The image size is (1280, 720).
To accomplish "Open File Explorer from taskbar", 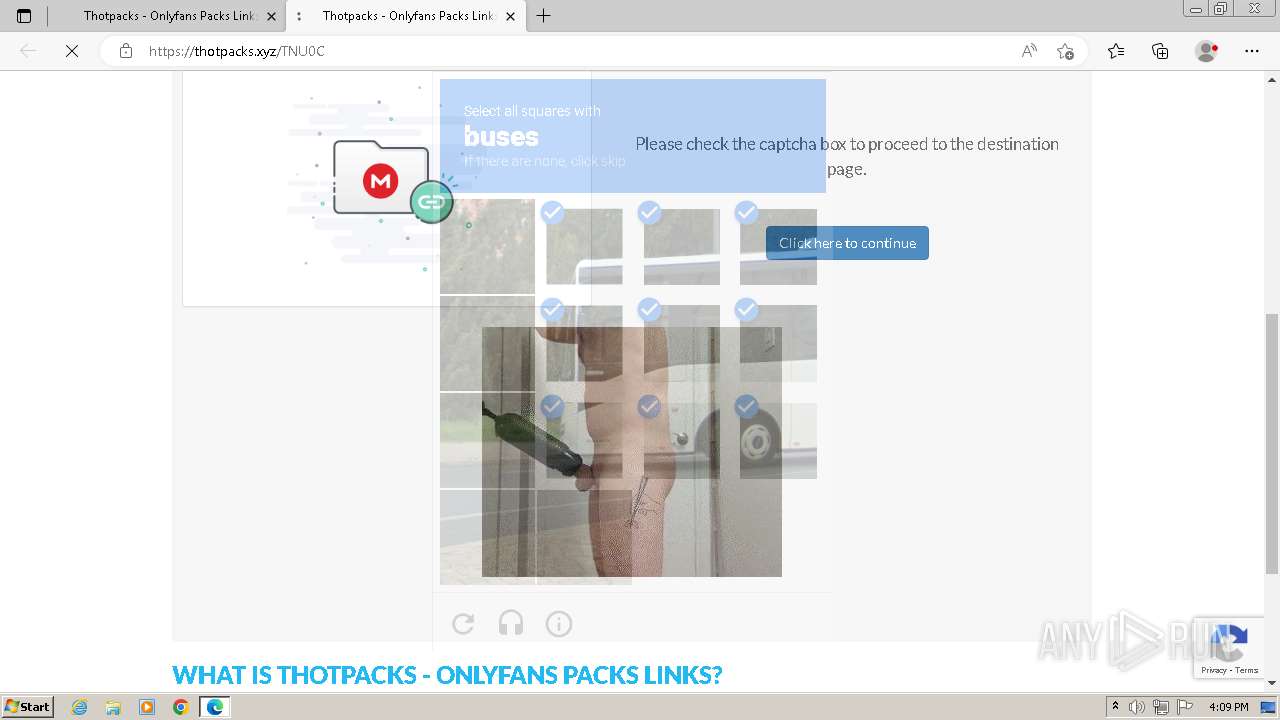I will coord(113,707).
